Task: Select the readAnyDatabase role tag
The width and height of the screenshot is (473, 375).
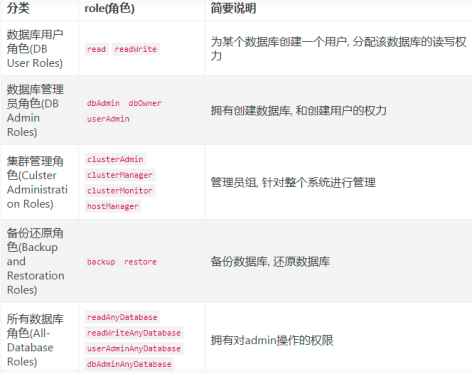Action: coord(122,317)
